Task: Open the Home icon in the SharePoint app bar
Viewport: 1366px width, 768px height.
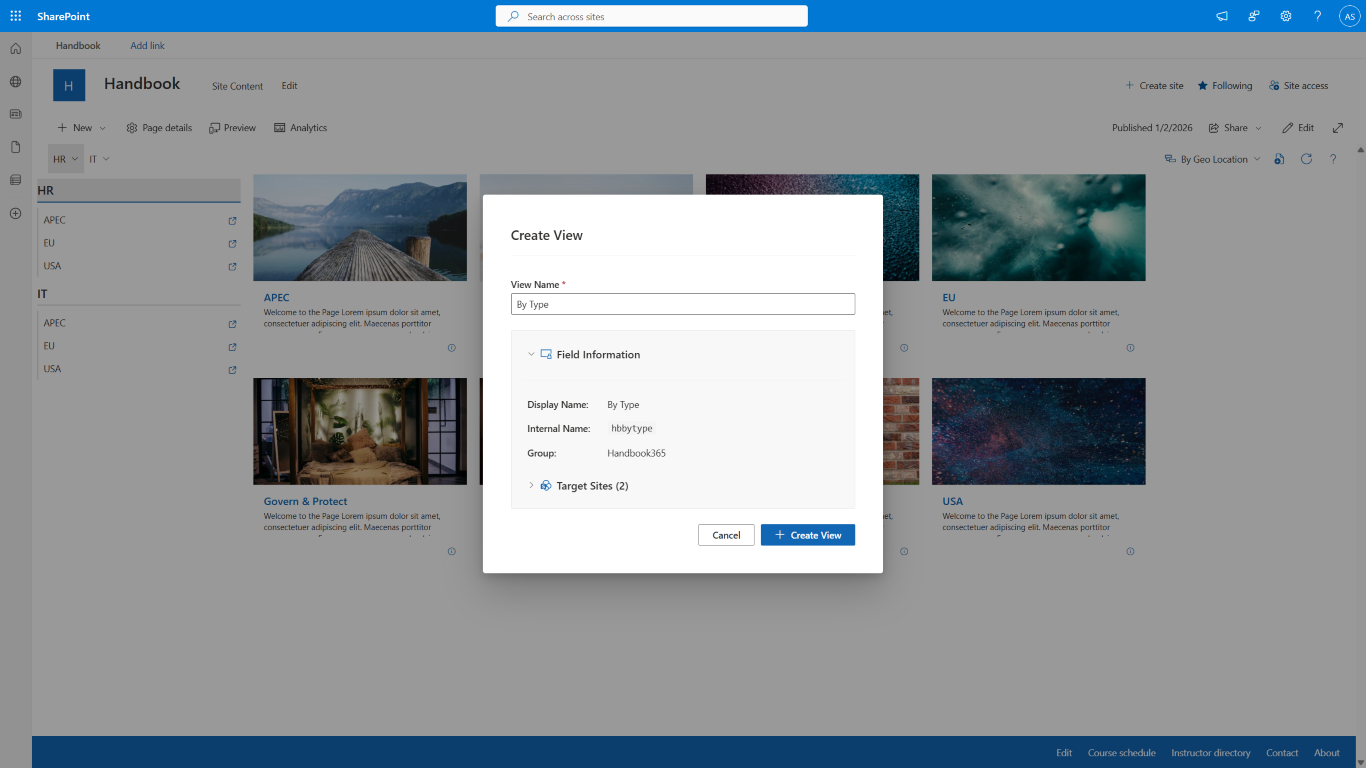Action: [15, 48]
